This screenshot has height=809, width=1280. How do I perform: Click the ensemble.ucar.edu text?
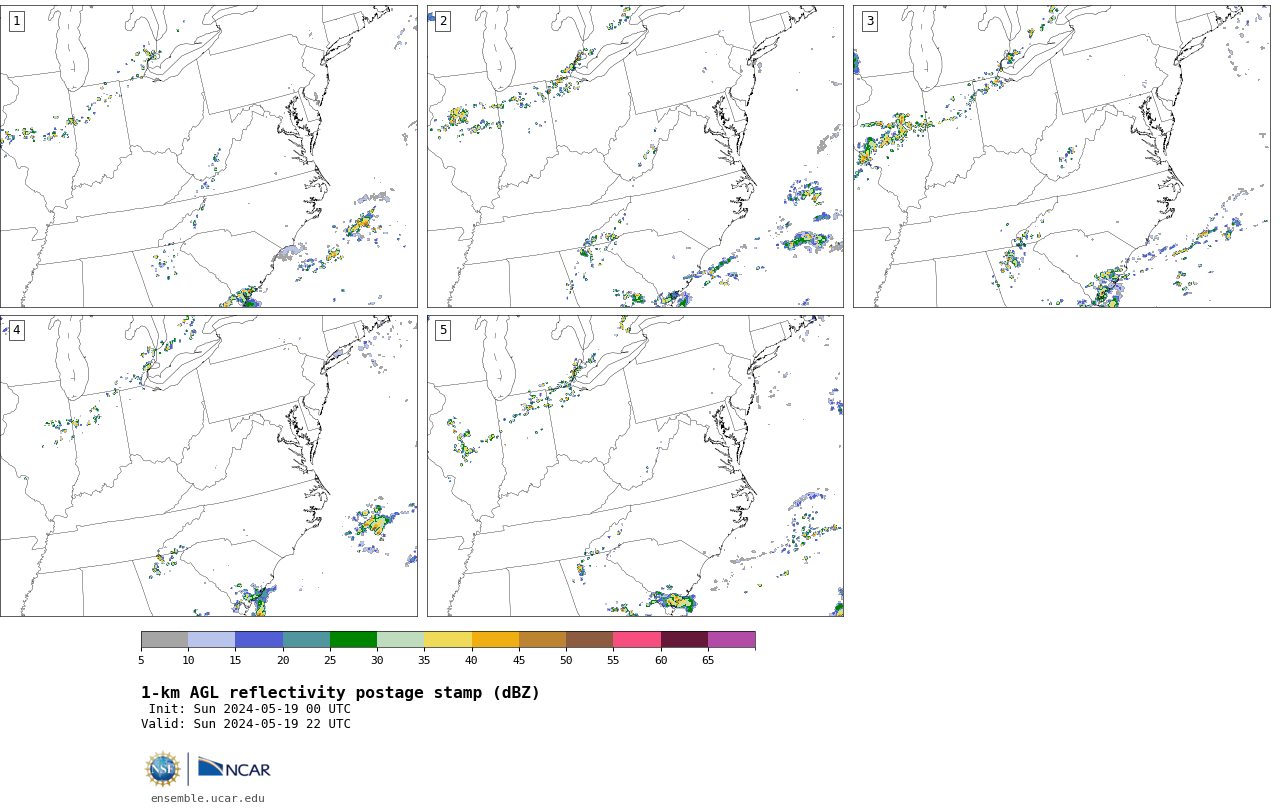(208, 798)
